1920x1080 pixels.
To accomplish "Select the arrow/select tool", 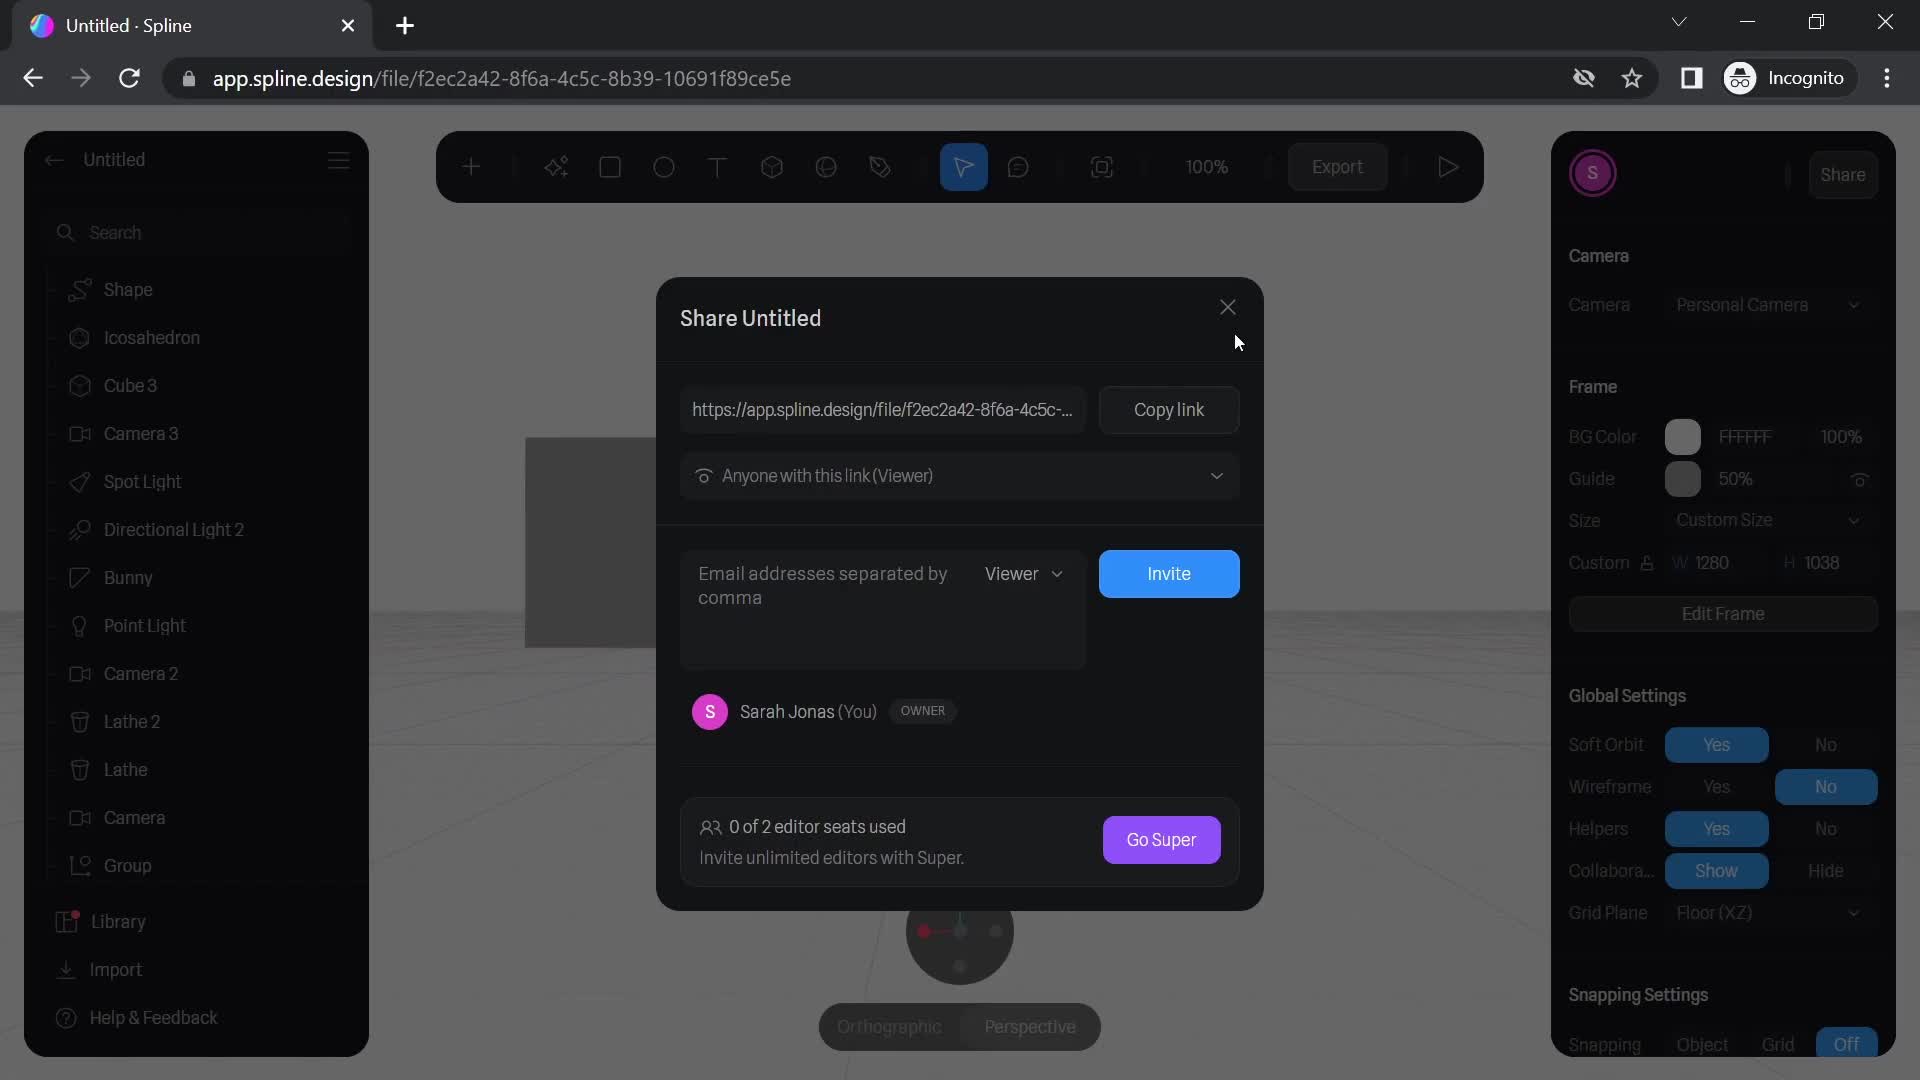I will [964, 166].
